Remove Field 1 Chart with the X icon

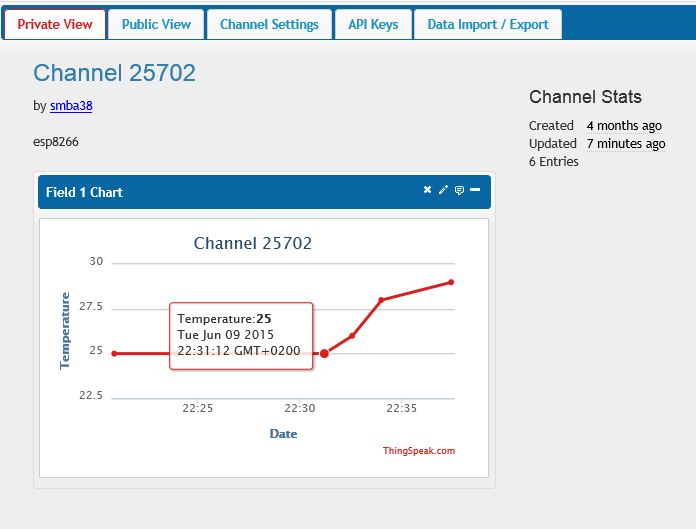click(x=427, y=190)
